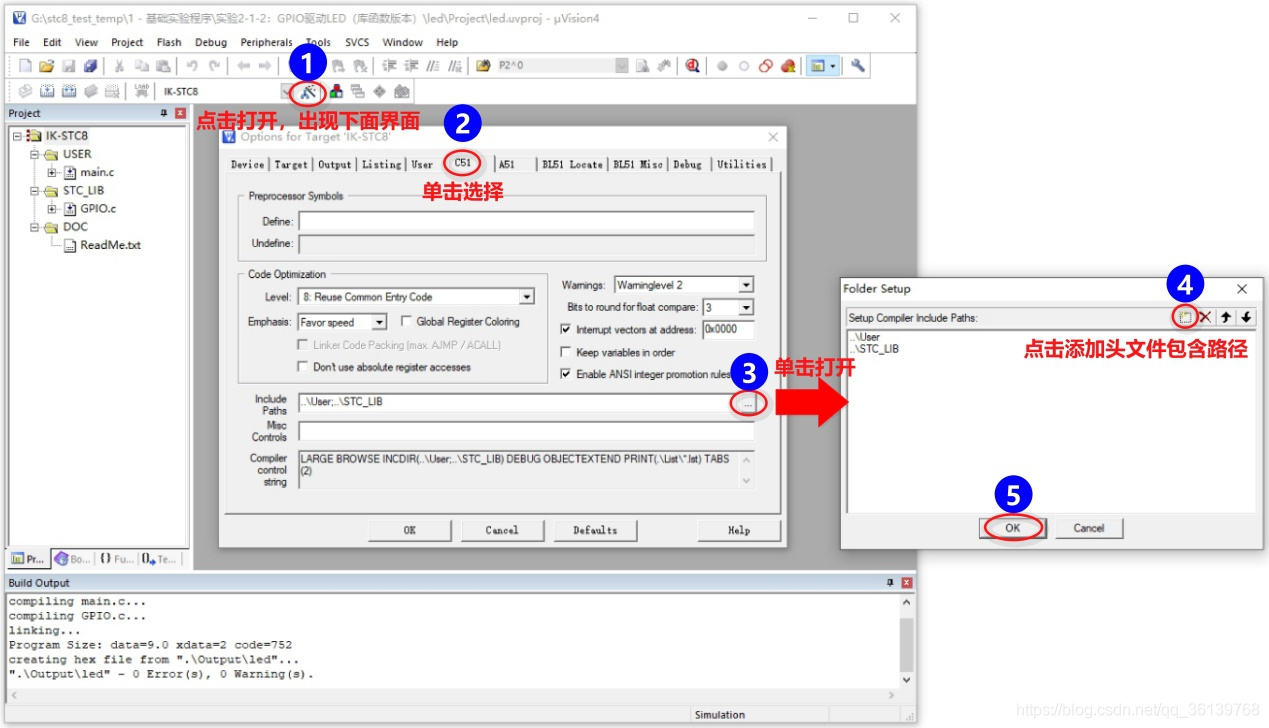Switch to the Output tab

coord(335,164)
